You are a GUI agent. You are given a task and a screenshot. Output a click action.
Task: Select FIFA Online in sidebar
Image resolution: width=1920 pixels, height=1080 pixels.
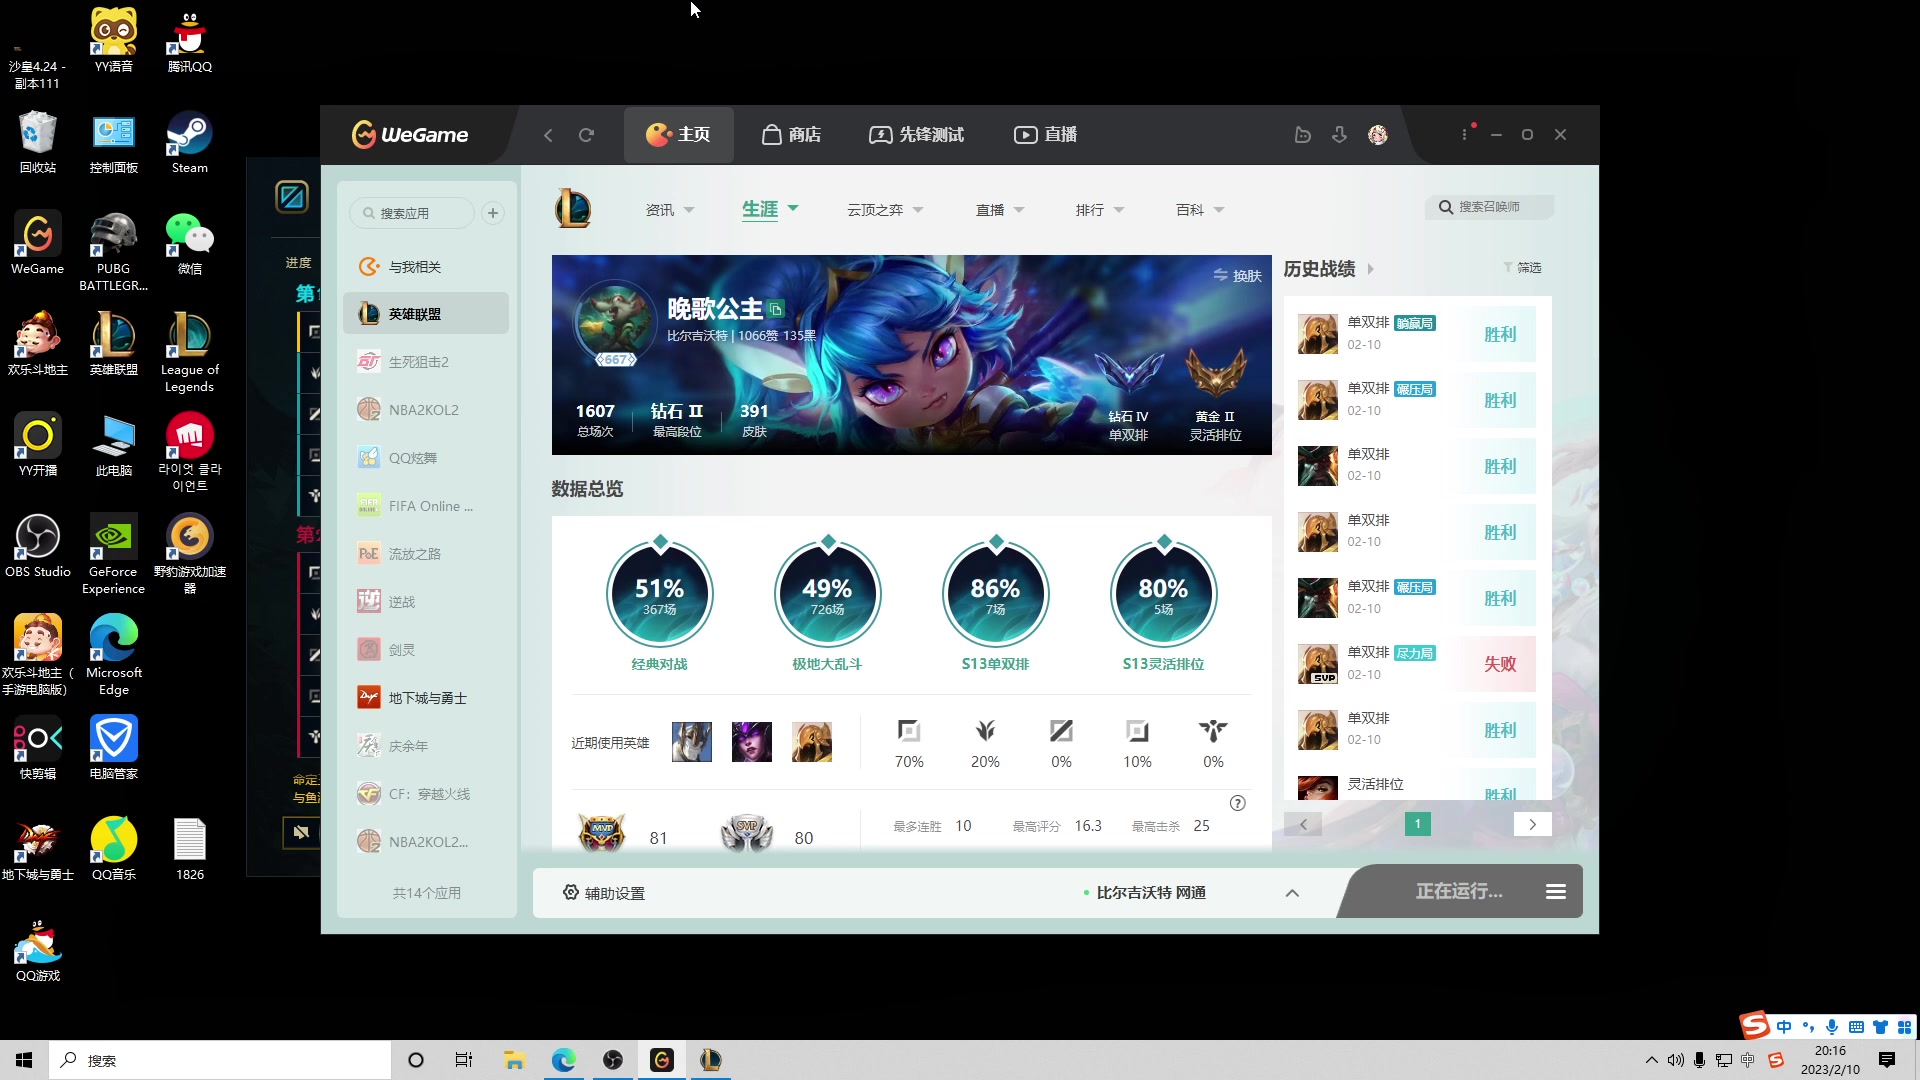pos(426,506)
